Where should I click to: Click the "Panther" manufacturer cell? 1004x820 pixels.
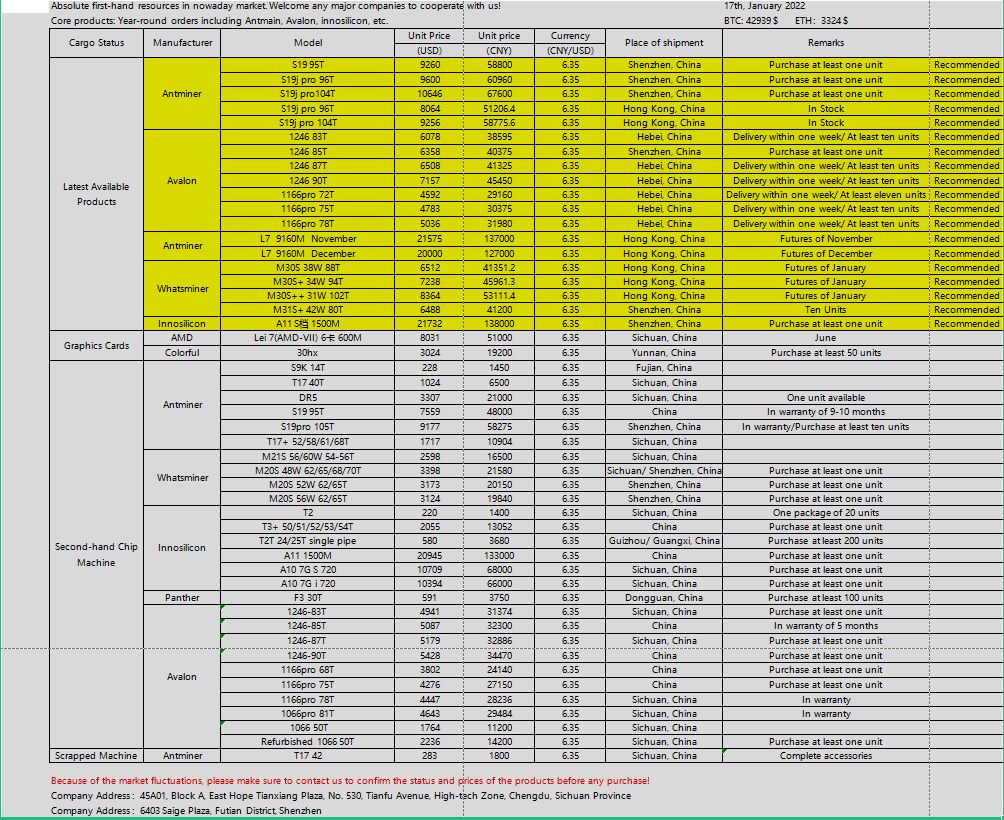(x=182, y=598)
